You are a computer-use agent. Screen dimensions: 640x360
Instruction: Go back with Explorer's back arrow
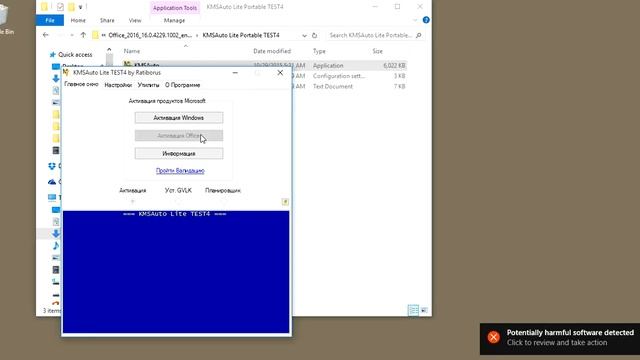[x=46, y=35]
